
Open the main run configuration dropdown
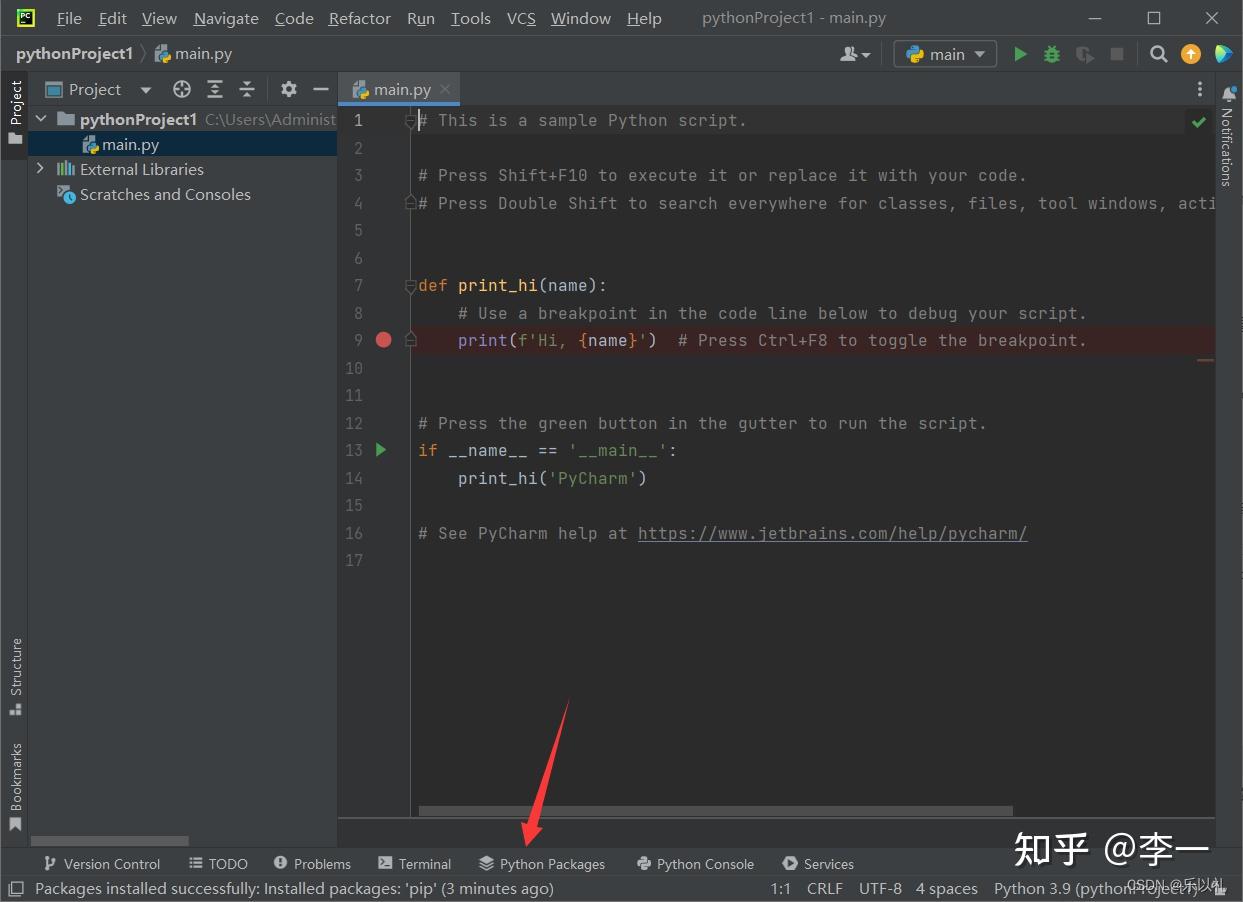click(x=945, y=54)
